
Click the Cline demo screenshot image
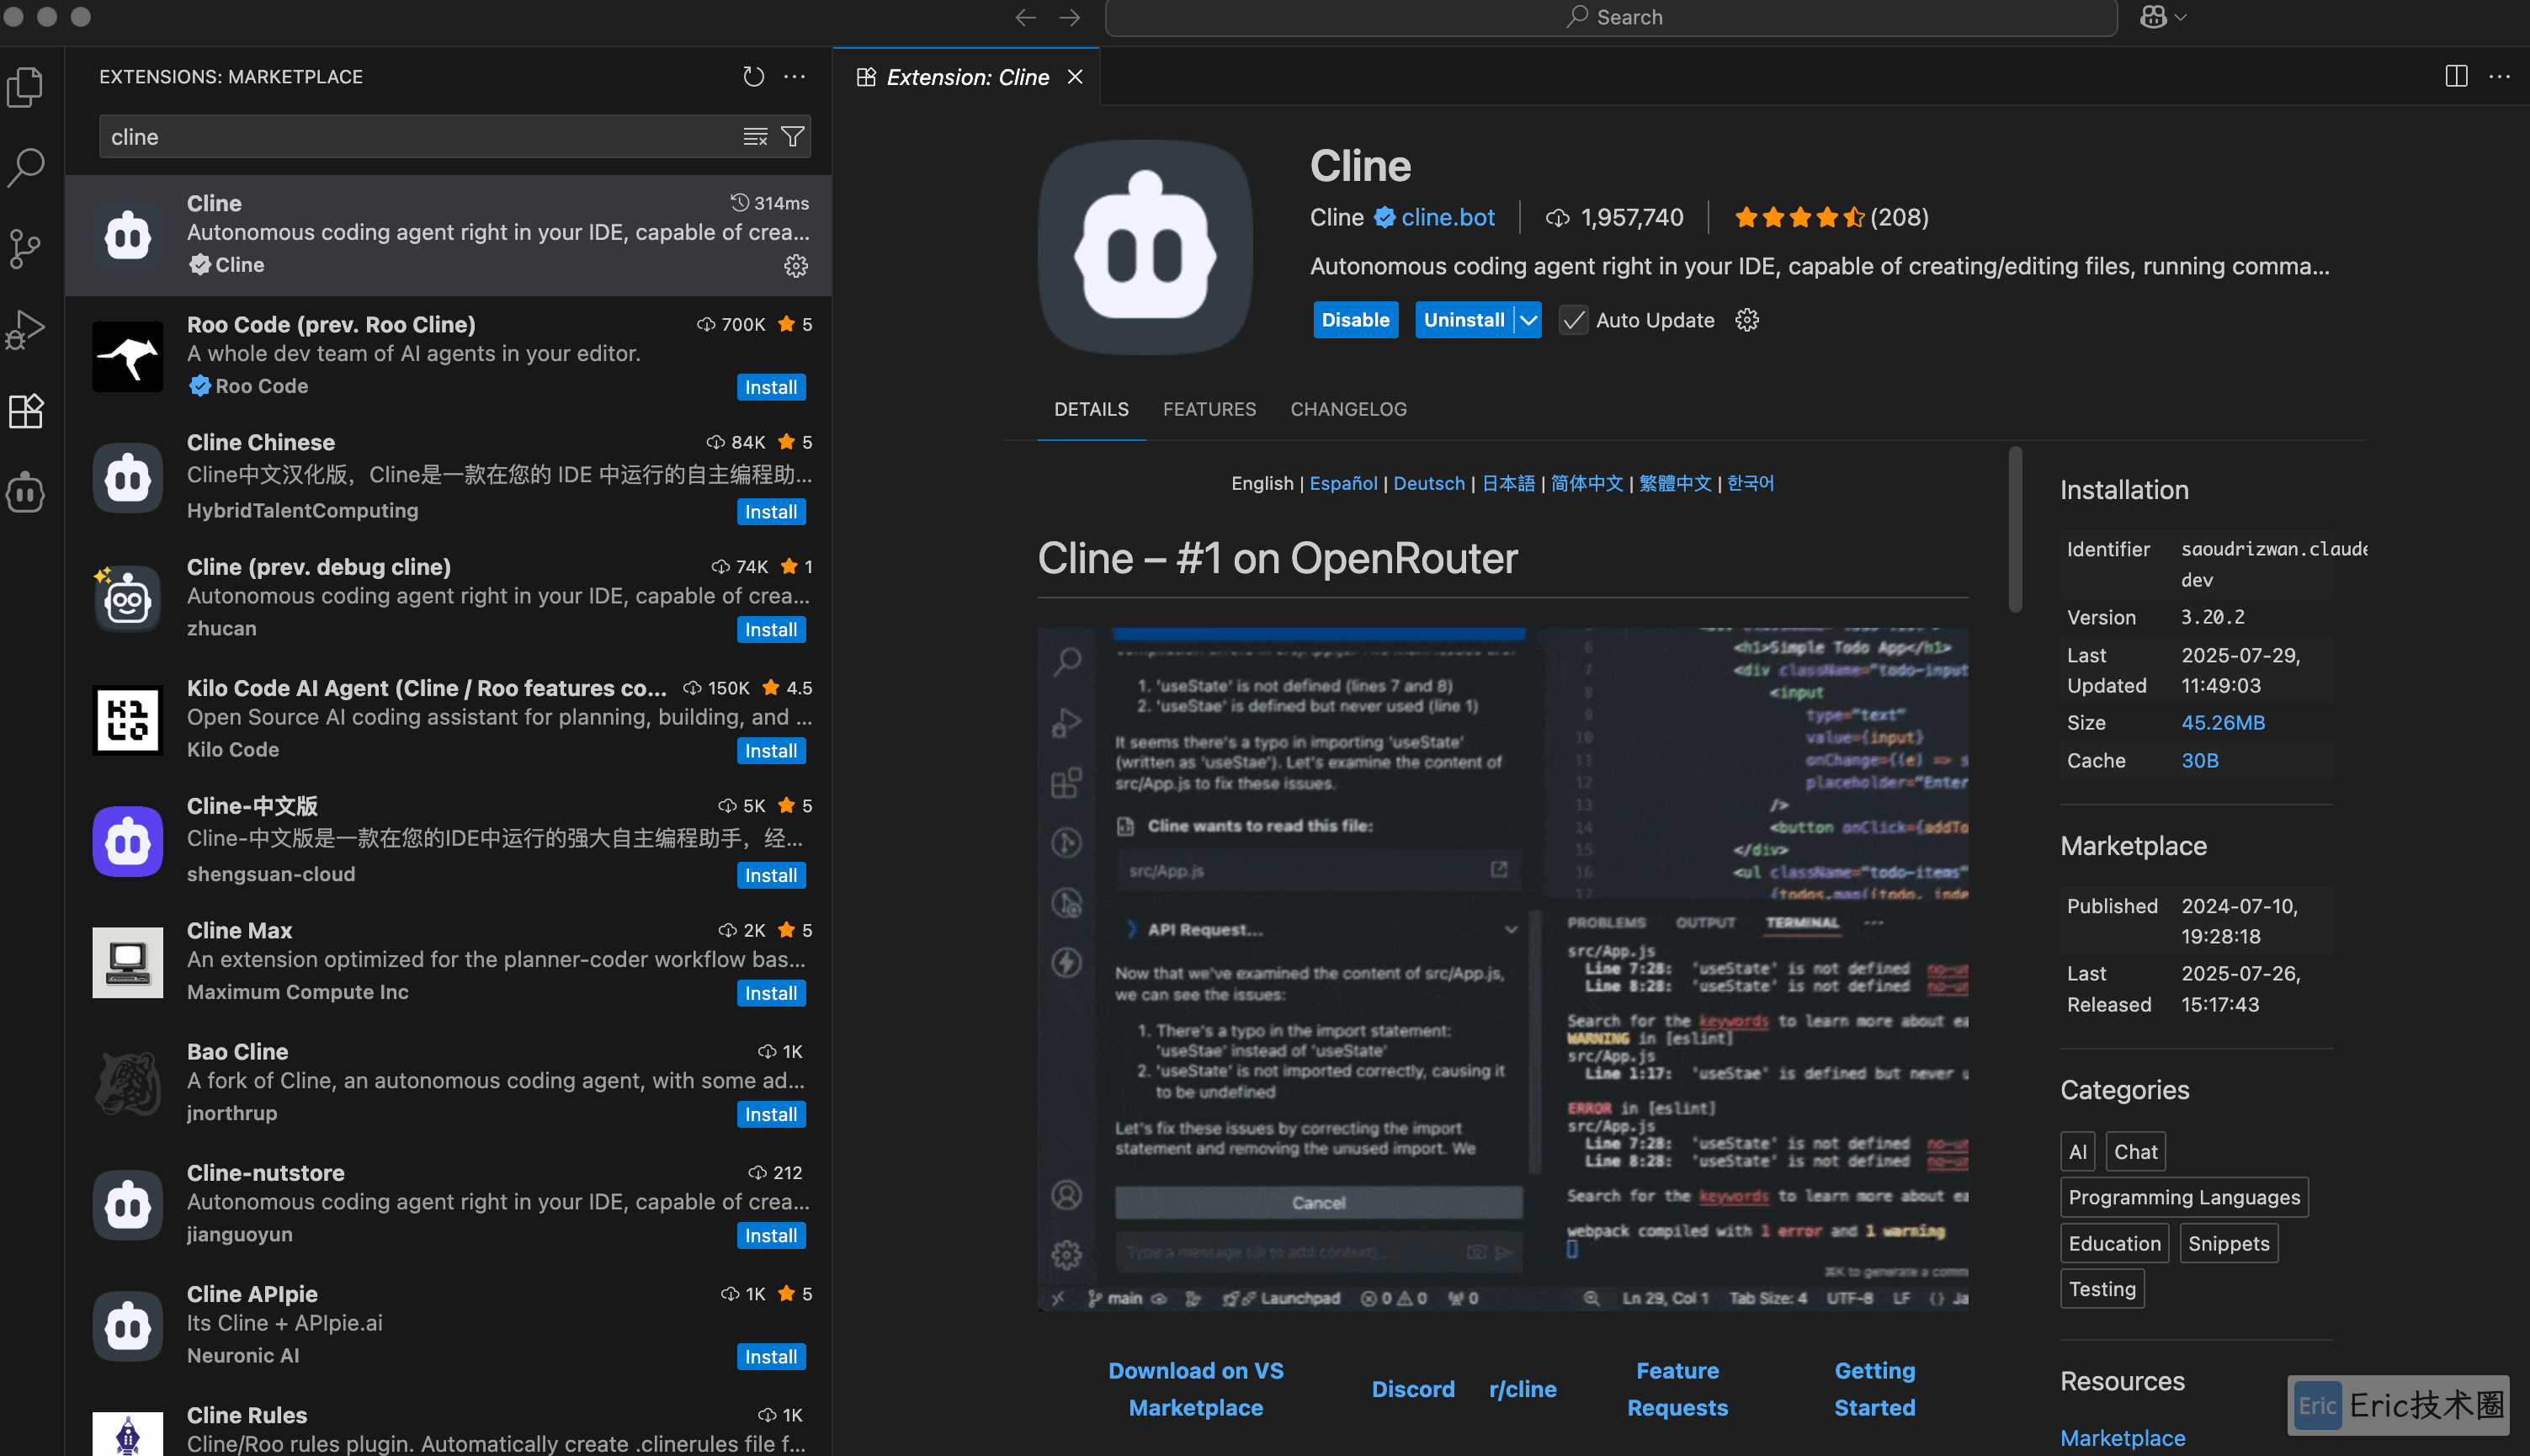pyautogui.click(x=1502, y=969)
